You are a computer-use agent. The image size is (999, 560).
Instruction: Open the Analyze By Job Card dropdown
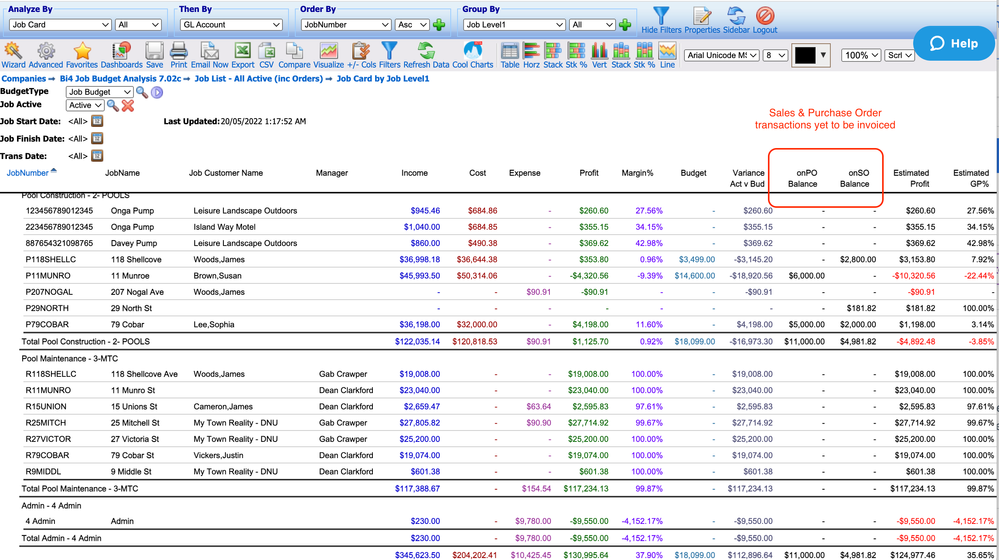59,24
